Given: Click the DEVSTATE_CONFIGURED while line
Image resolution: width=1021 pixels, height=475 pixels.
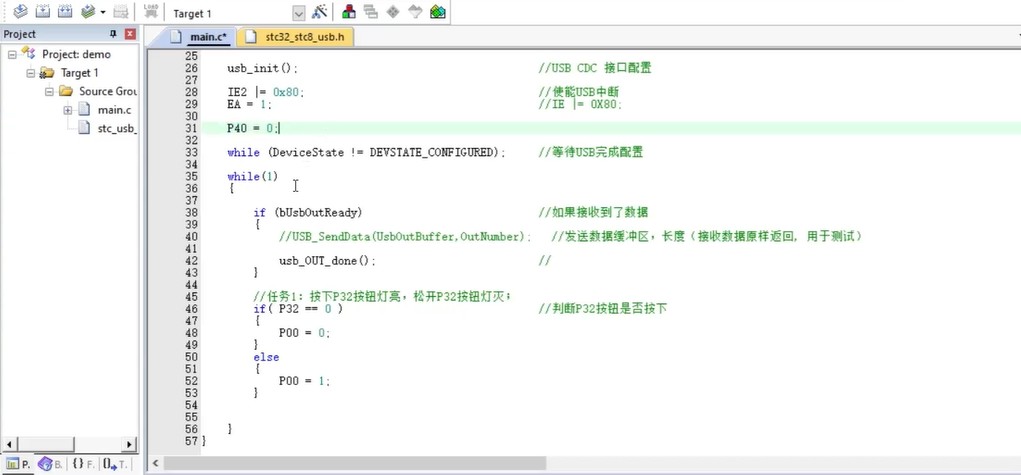Looking at the screenshot, I should tap(367, 152).
